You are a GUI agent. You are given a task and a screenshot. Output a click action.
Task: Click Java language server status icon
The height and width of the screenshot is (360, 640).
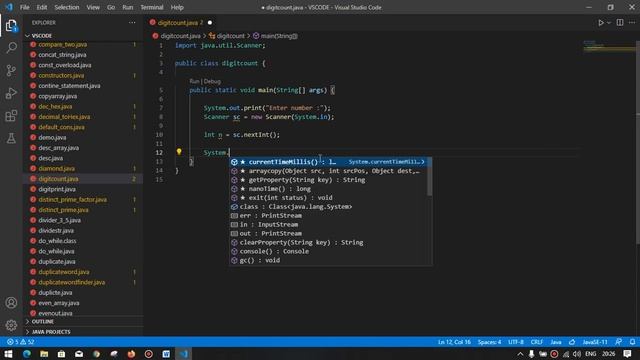coord(572,342)
